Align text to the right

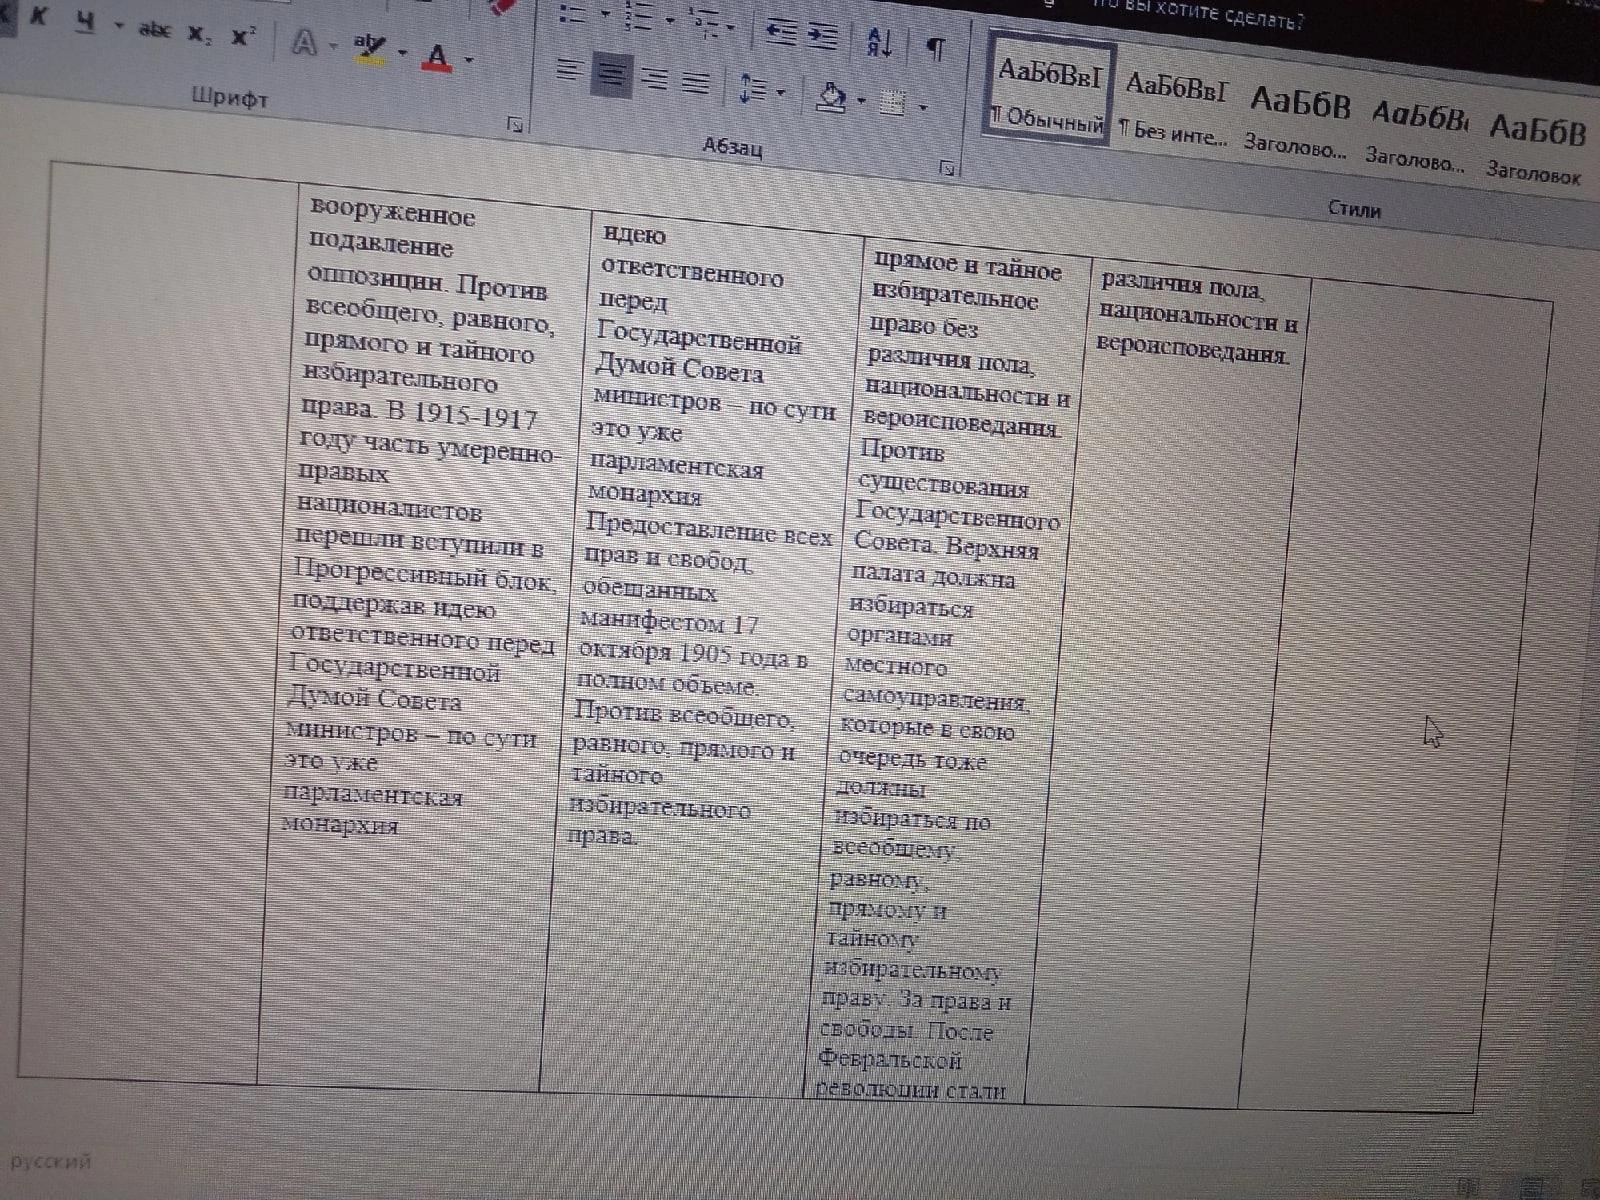[x=655, y=78]
